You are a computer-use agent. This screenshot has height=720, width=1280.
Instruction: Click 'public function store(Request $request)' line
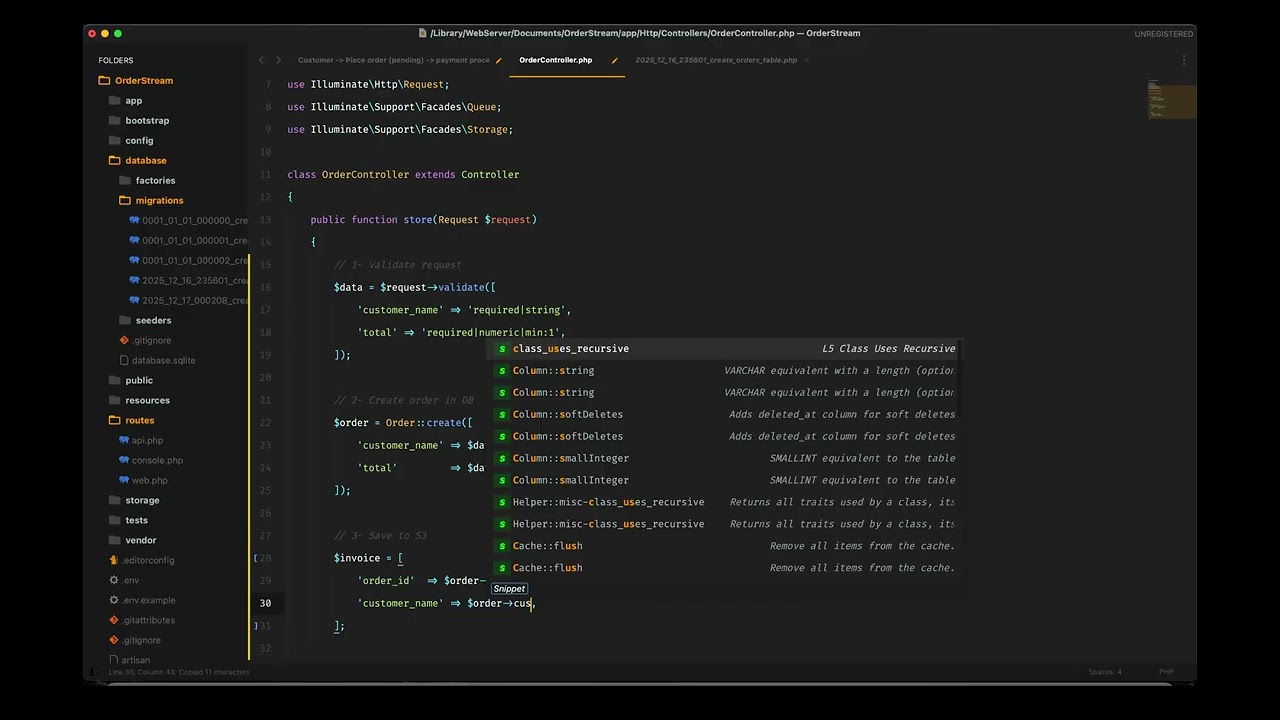click(x=424, y=220)
